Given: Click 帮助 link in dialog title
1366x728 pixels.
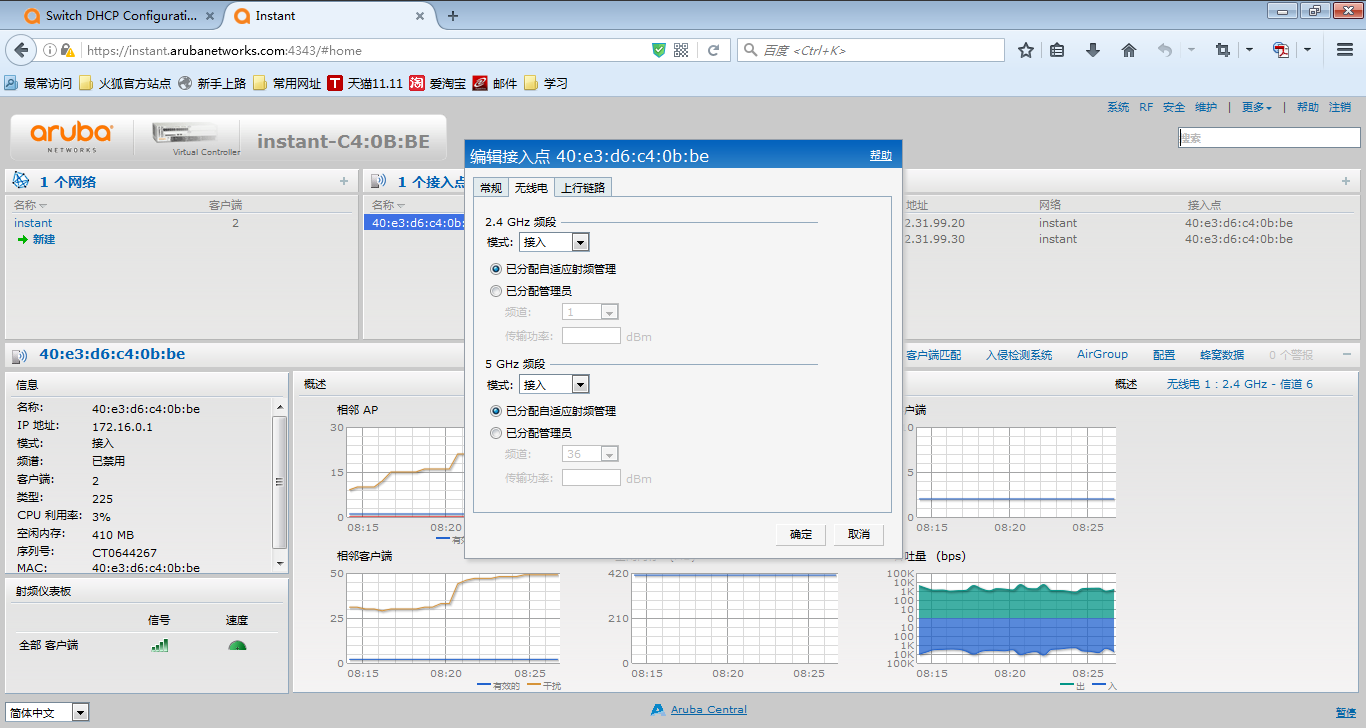Looking at the screenshot, I should (881, 156).
